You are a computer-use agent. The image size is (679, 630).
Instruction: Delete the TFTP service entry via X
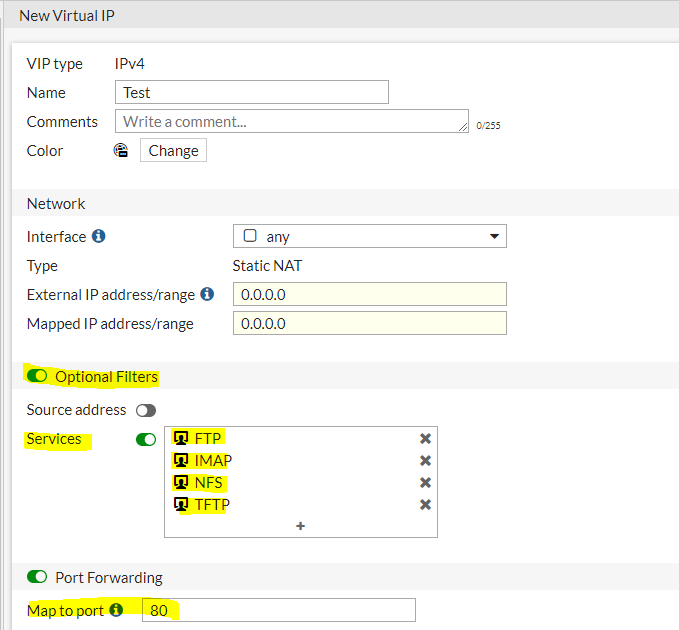(x=425, y=504)
